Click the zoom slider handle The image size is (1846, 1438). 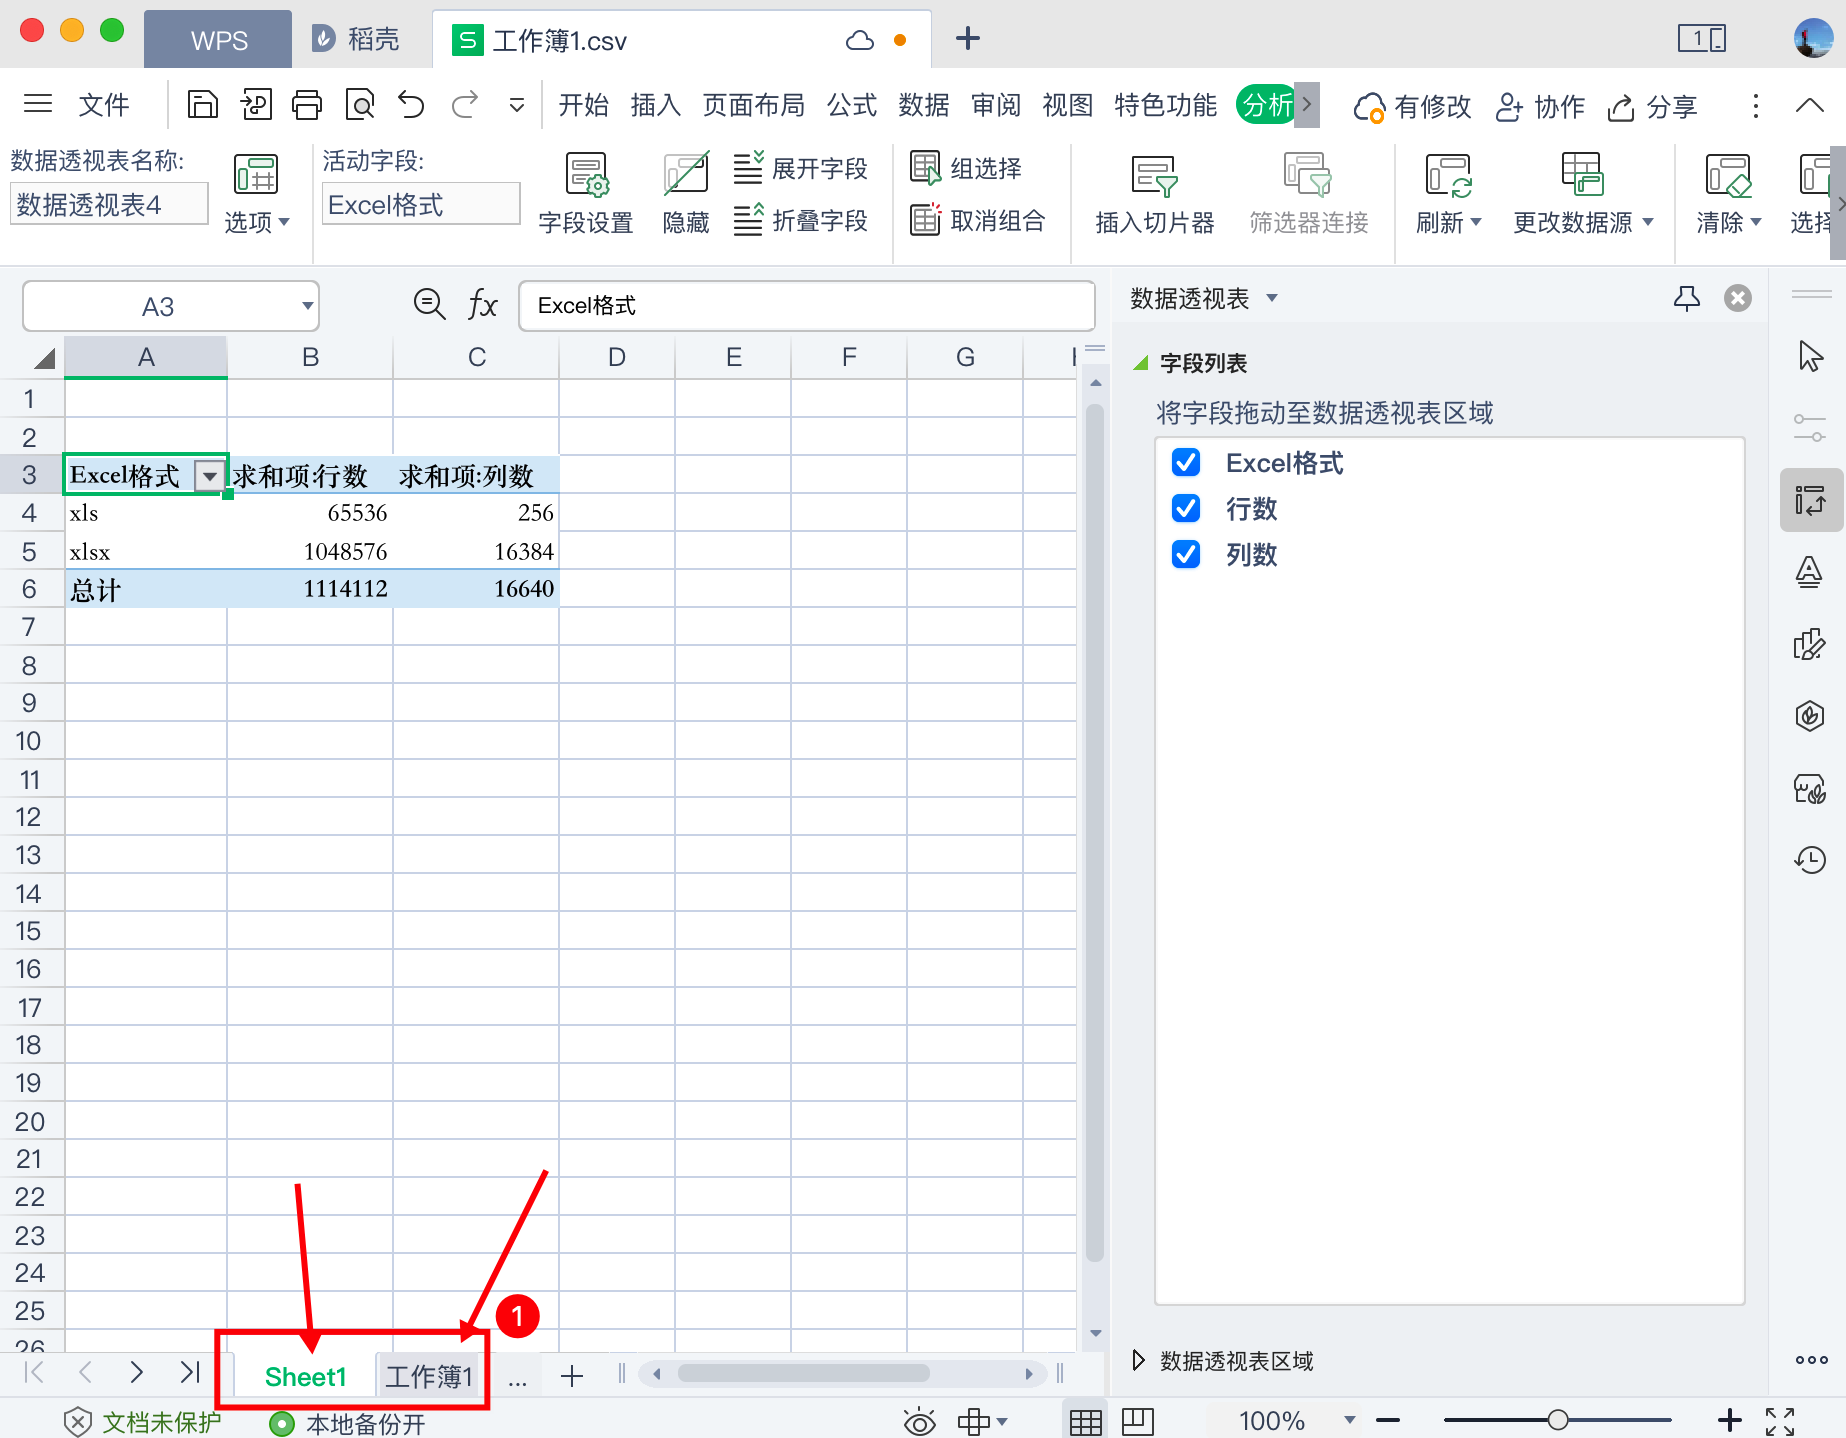[1557, 1420]
